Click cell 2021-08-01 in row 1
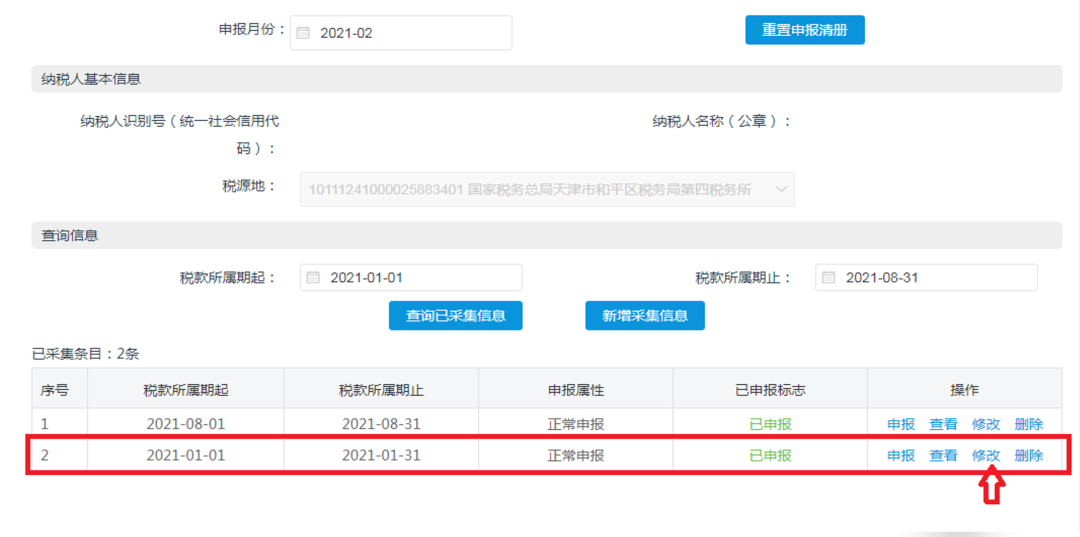The height and width of the screenshot is (537, 1080). coord(186,424)
